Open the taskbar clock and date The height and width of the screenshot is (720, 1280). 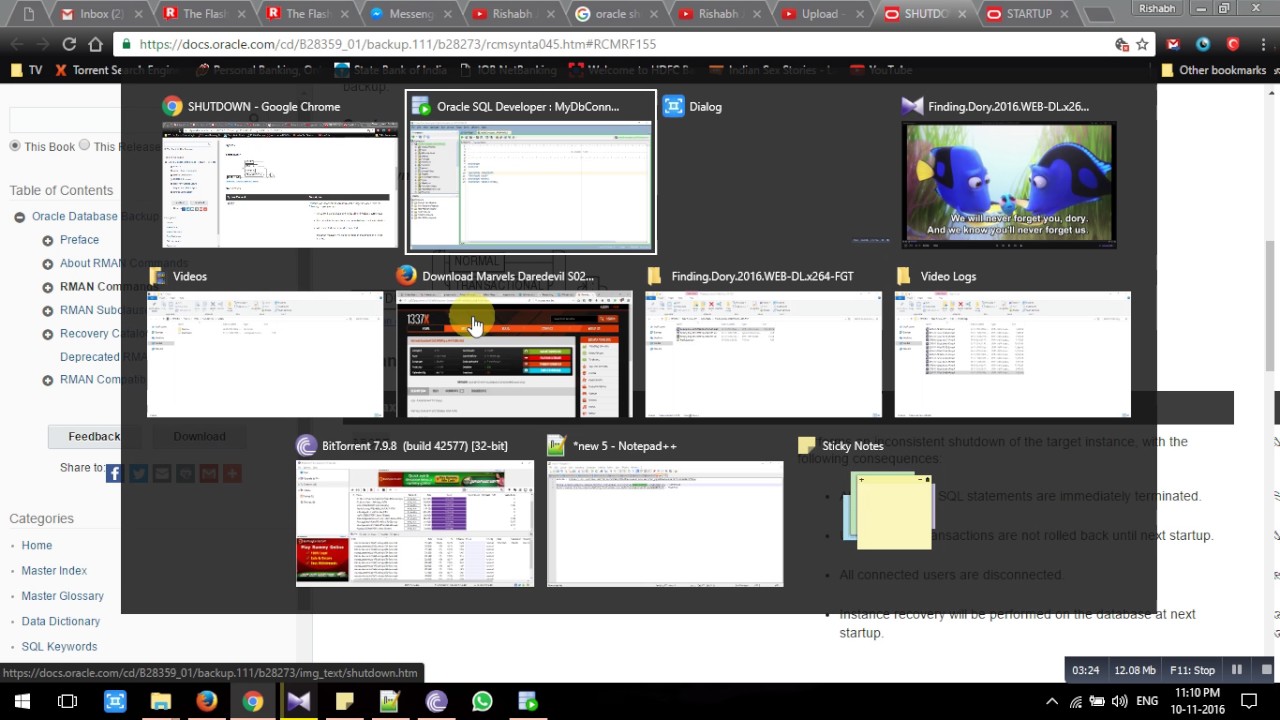click(x=1197, y=701)
